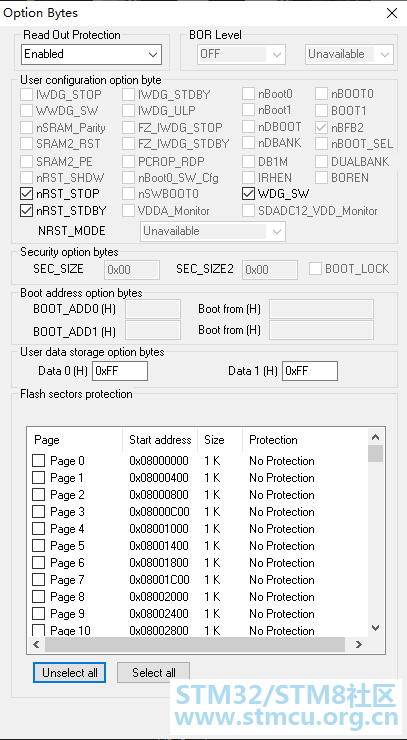Enable protection for Page 9

click(38, 614)
